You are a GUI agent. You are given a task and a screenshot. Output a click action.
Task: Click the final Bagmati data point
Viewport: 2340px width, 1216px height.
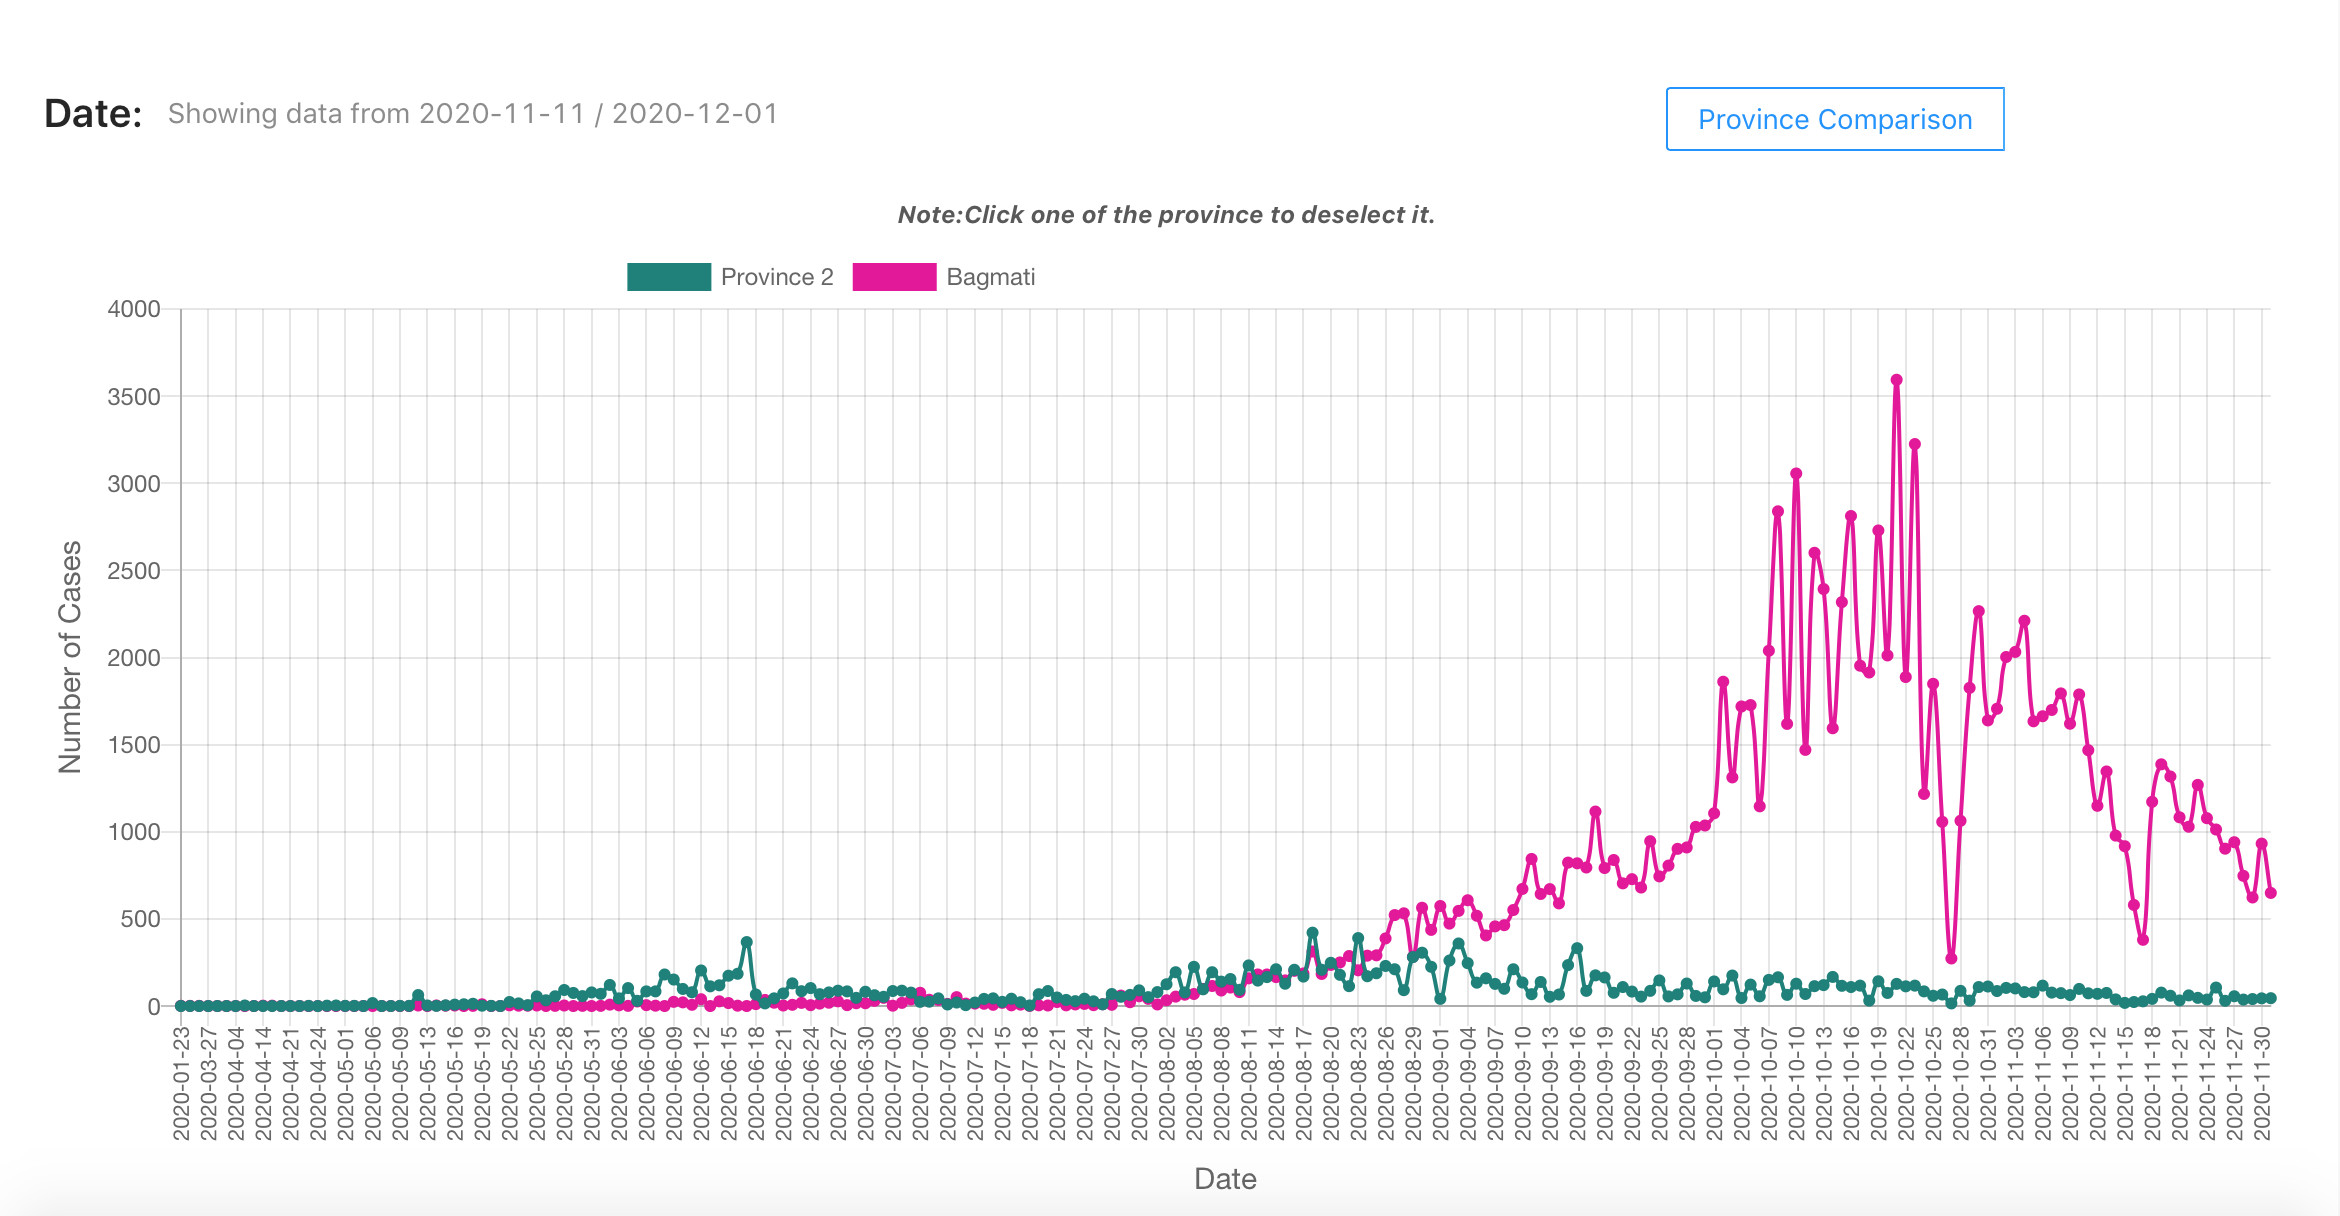tap(2270, 893)
